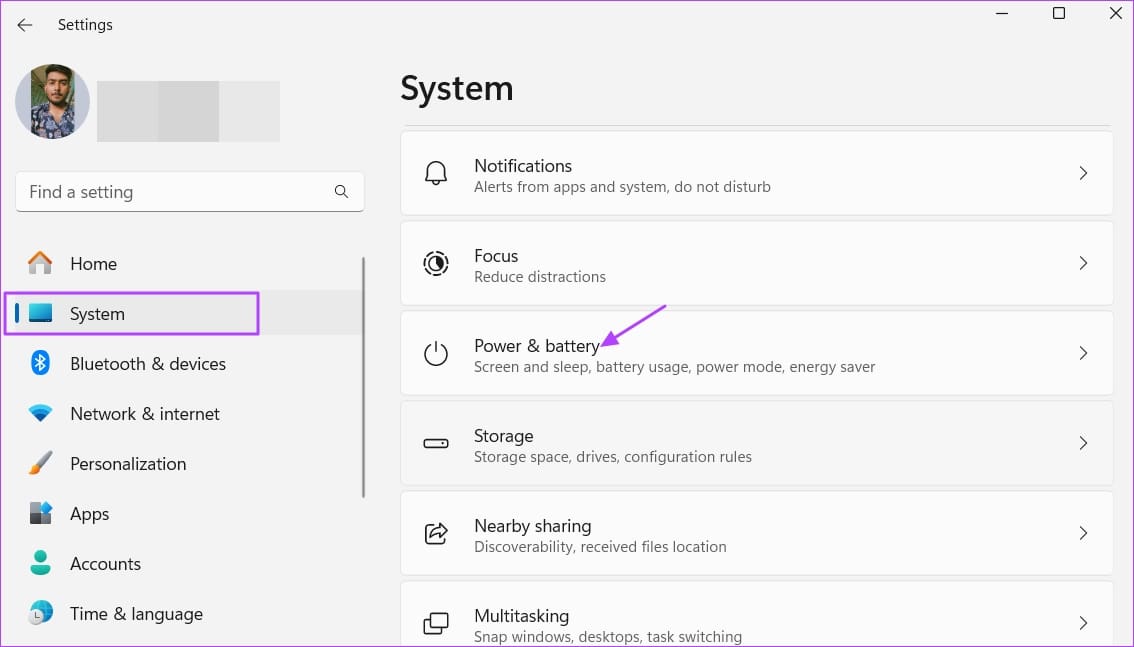Click the search magnifier icon
The width and height of the screenshot is (1134, 647).
[x=341, y=191]
